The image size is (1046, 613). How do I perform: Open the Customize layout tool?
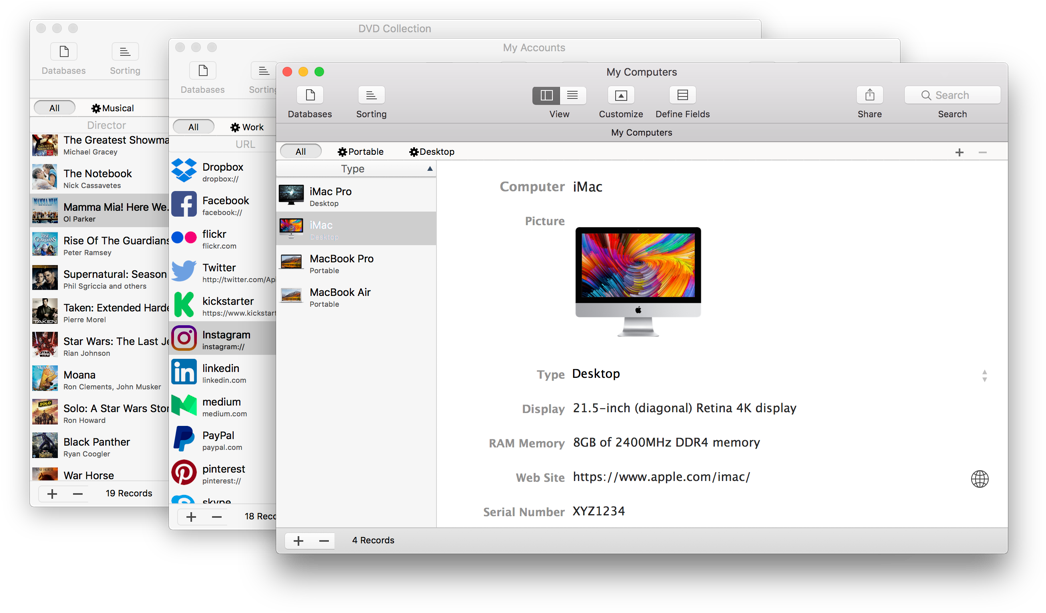620,96
